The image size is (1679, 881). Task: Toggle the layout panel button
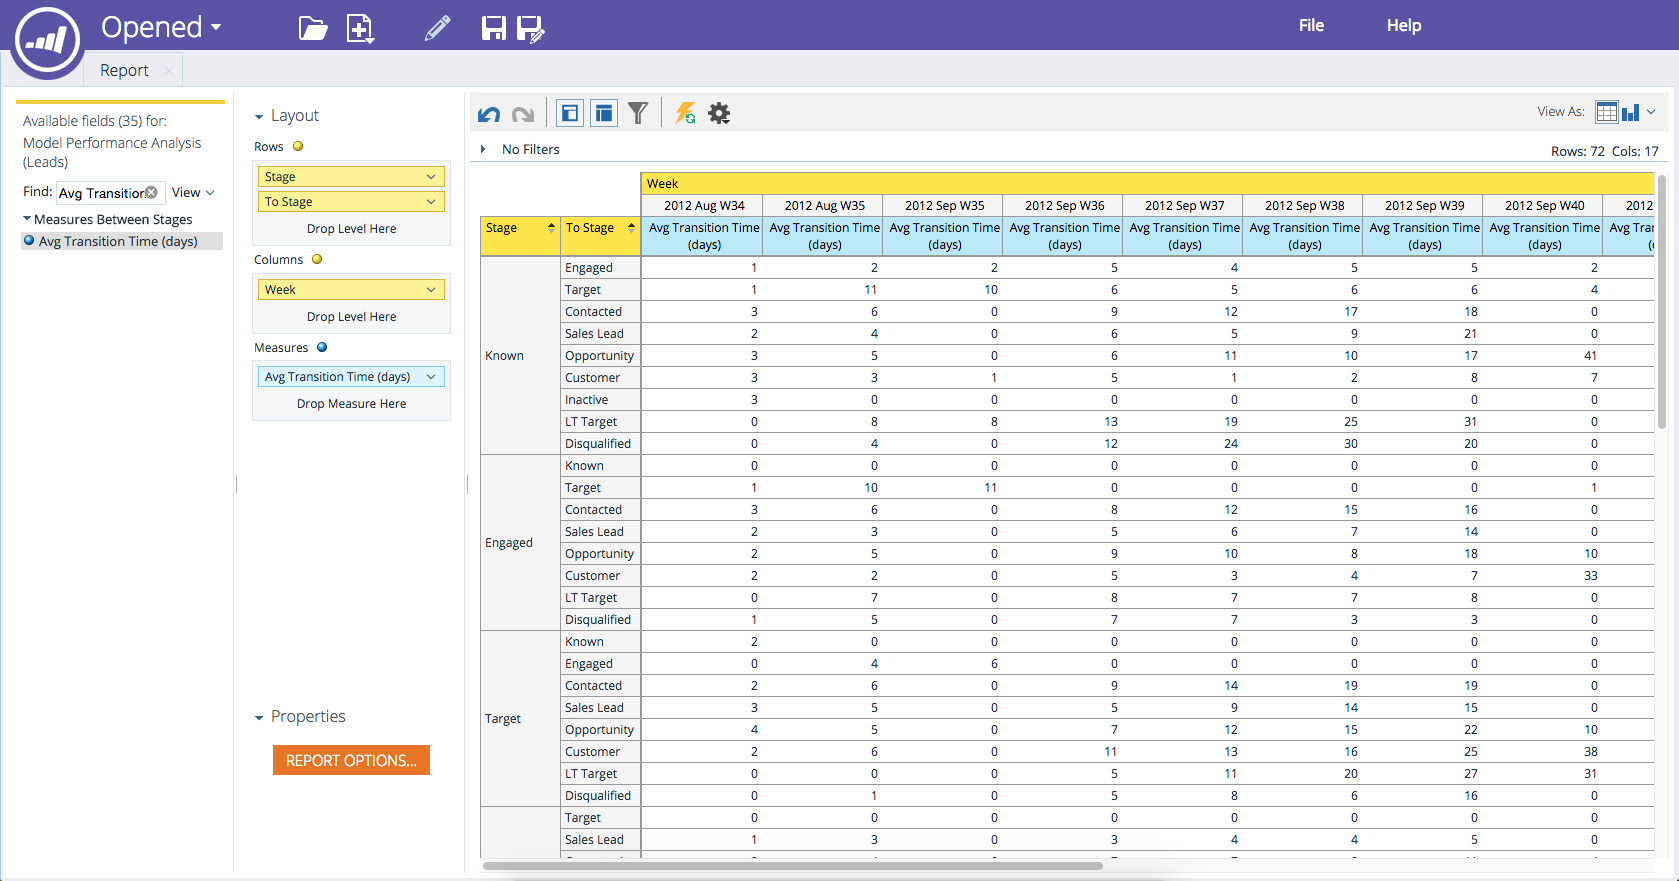tap(604, 113)
